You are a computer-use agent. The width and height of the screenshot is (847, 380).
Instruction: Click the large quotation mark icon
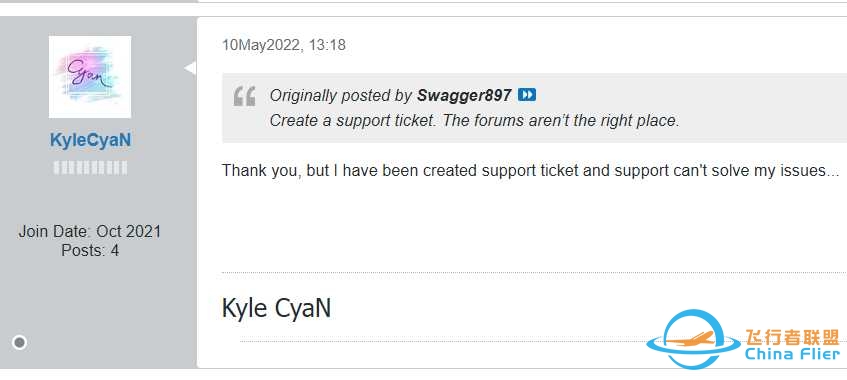point(245,97)
